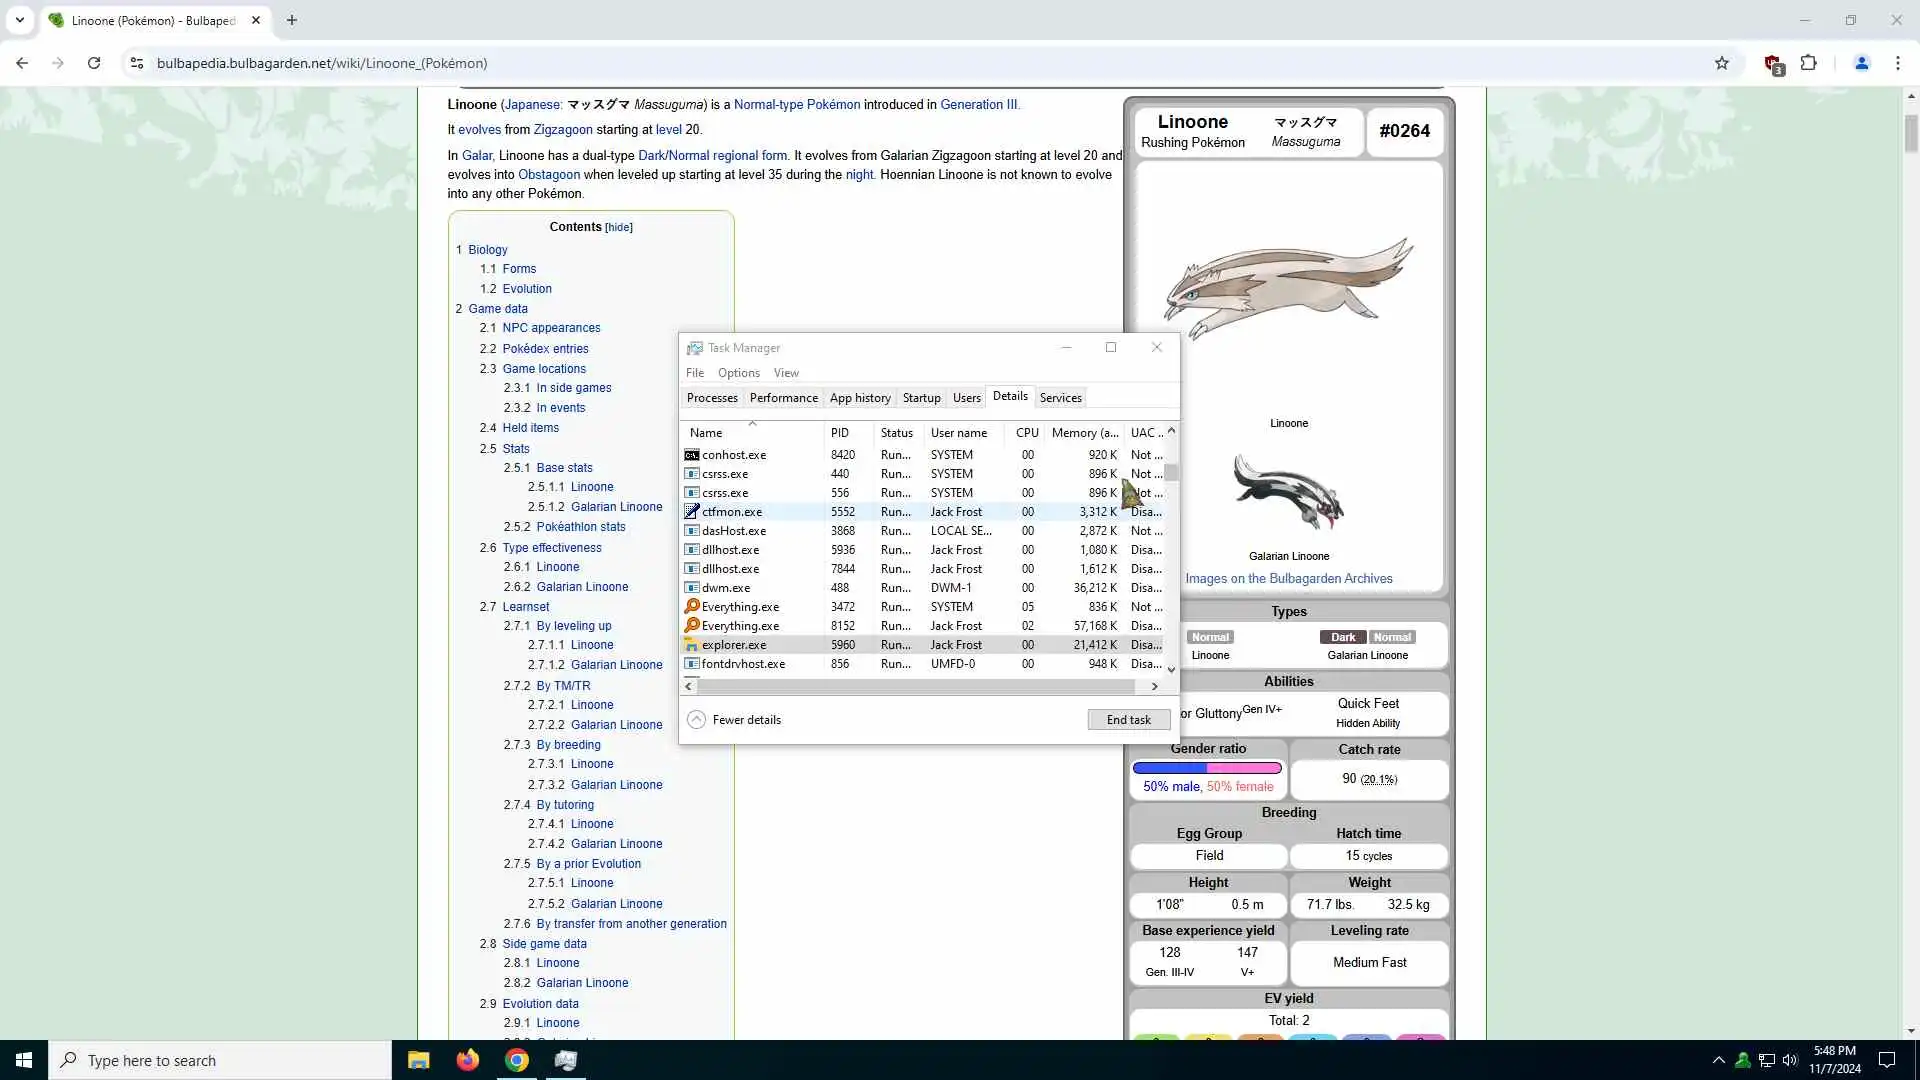1920x1080 pixels.
Task: Sort processes by the Memory column header
Action: [x=1084, y=433]
